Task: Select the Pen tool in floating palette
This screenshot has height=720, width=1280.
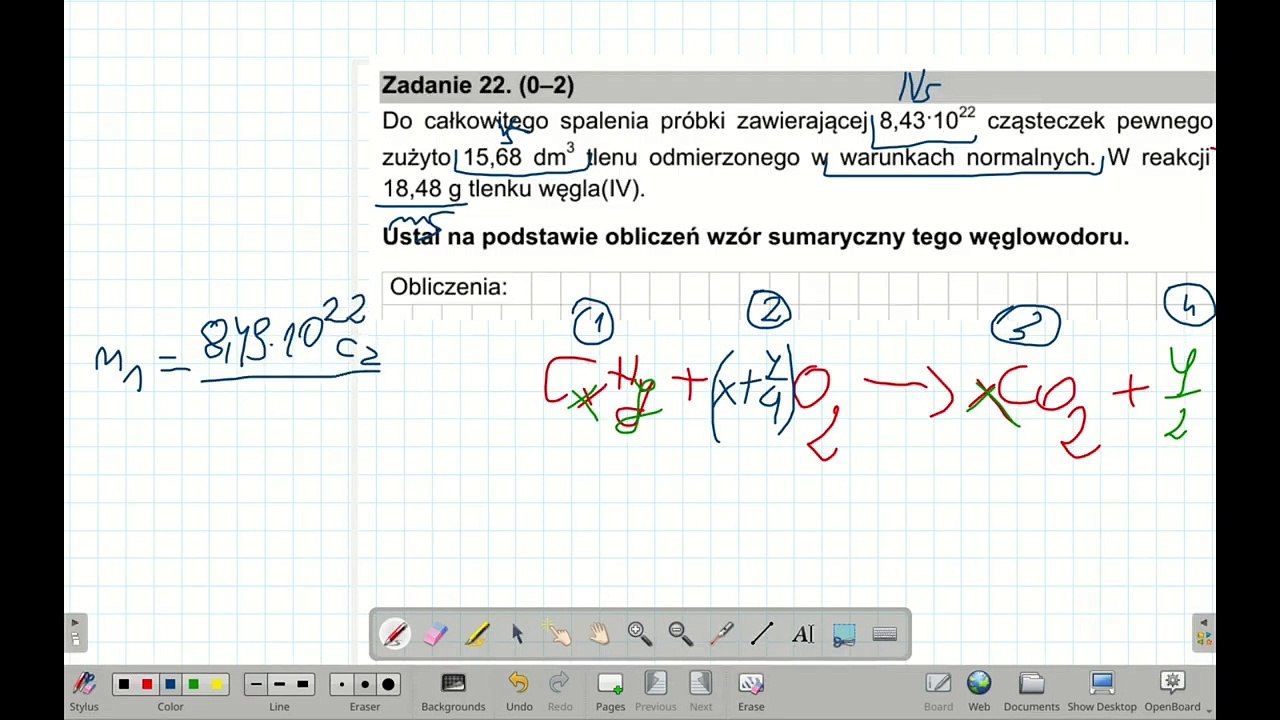Action: click(x=394, y=634)
